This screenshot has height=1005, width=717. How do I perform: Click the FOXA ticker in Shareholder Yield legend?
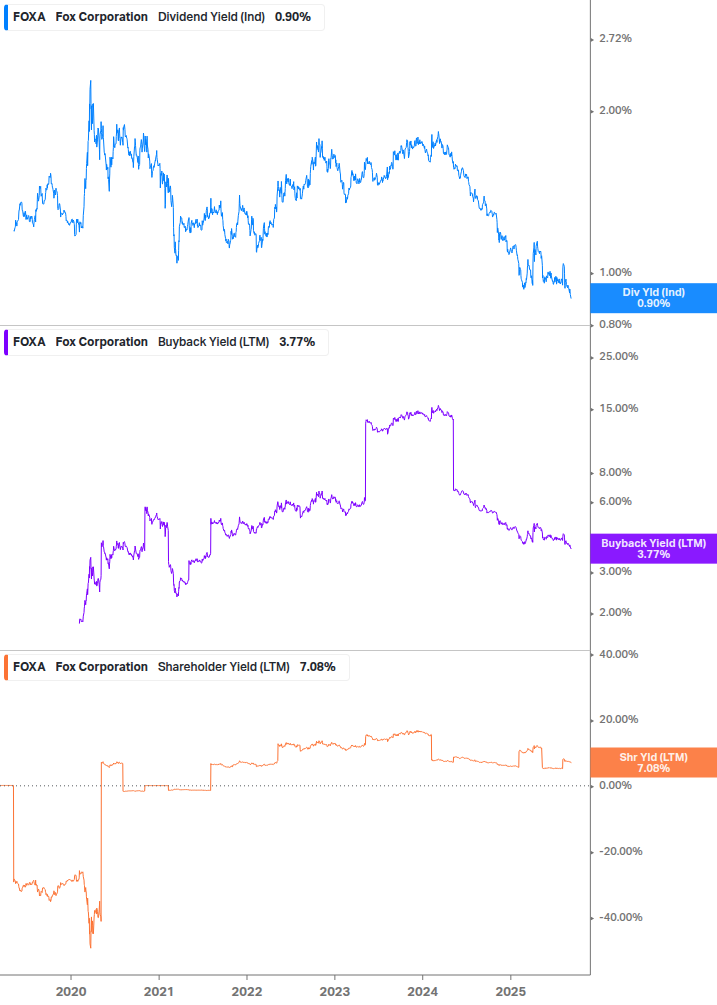(x=29, y=667)
